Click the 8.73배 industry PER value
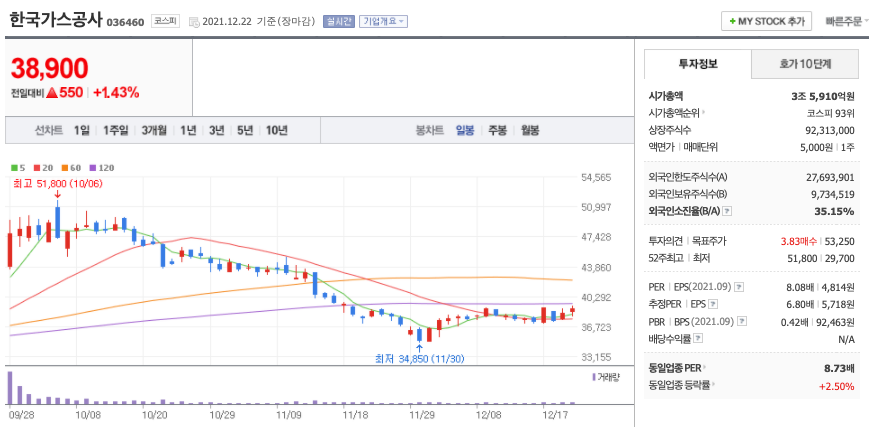 [x=839, y=368]
